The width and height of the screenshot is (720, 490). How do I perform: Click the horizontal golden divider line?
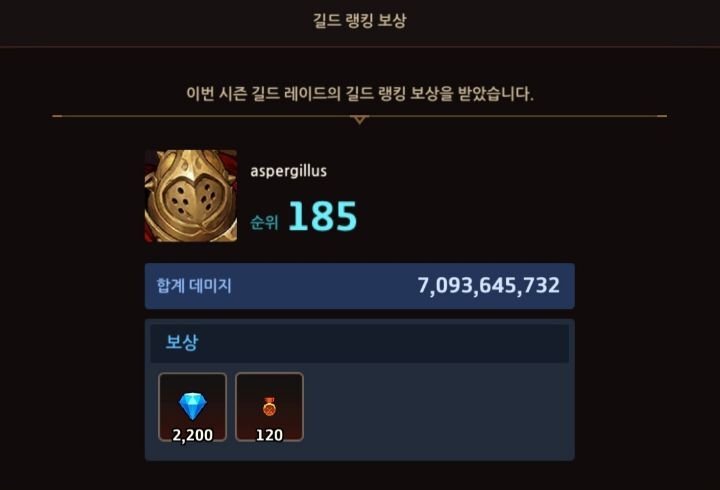[x=360, y=116]
